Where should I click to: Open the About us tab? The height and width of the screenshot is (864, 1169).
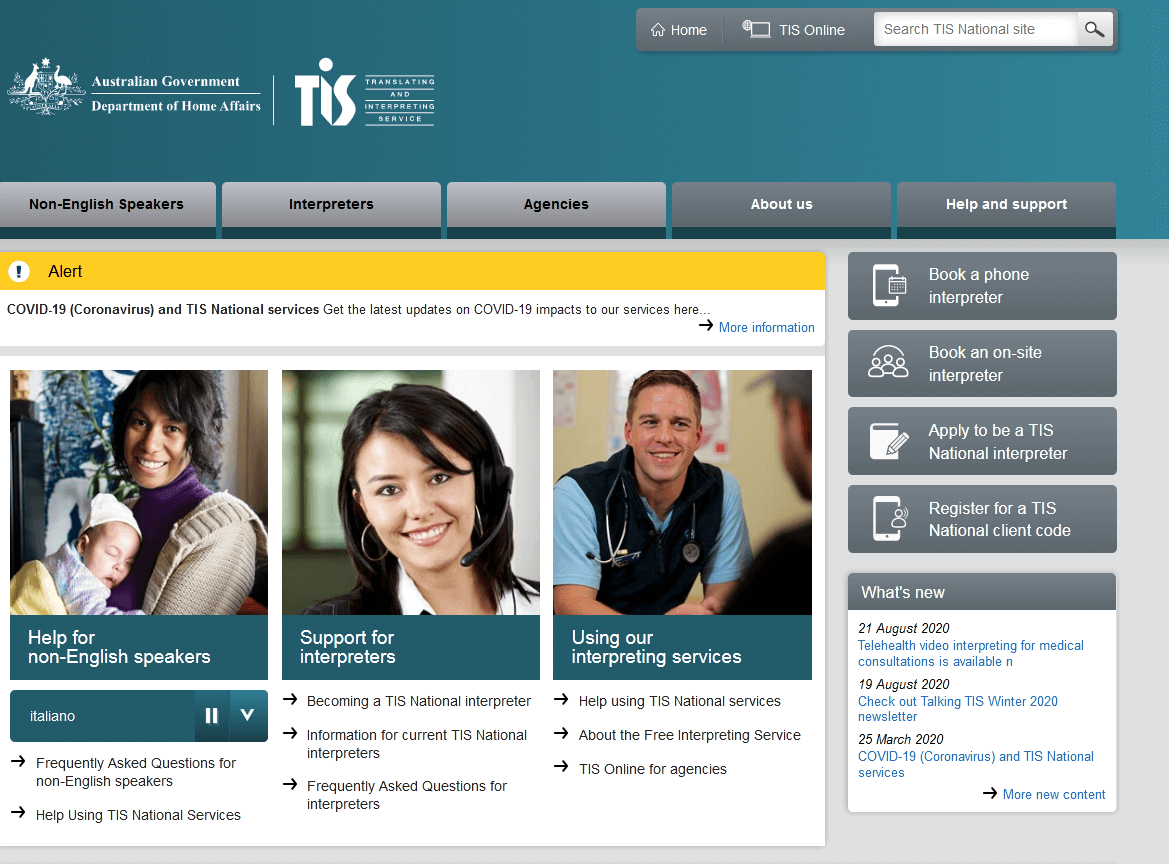point(781,204)
